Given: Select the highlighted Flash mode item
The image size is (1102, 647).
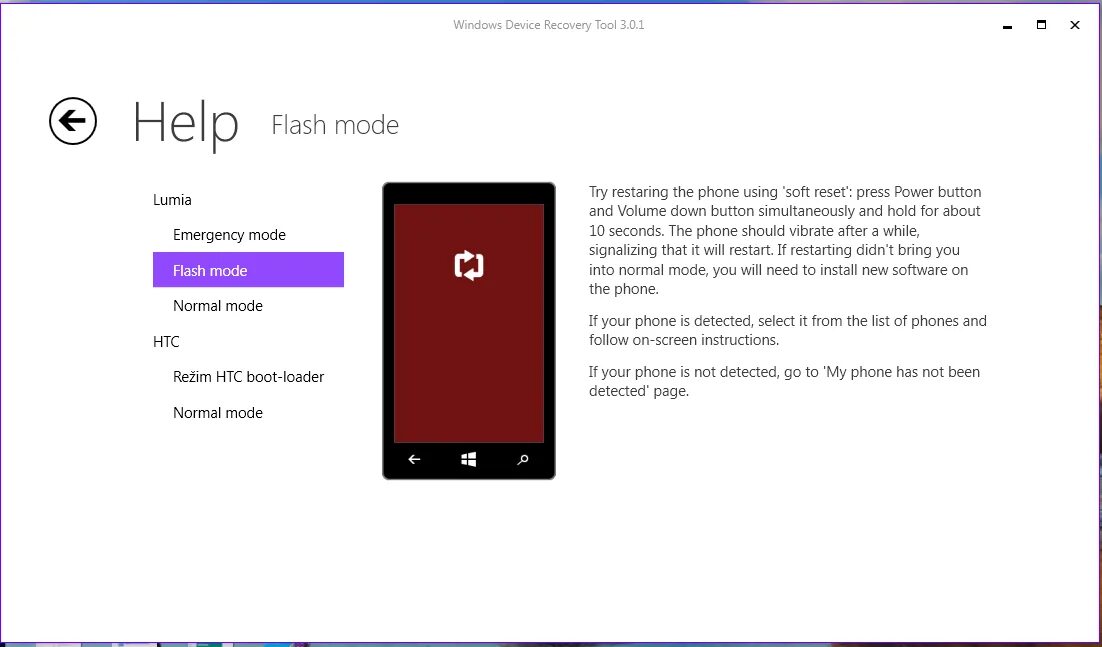Looking at the screenshot, I should (248, 270).
